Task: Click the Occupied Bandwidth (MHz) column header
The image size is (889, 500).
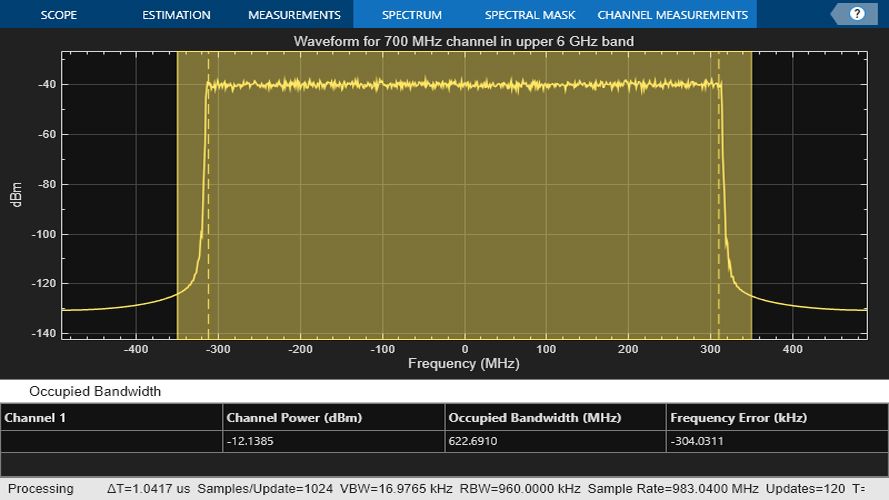Action: click(534, 417)
